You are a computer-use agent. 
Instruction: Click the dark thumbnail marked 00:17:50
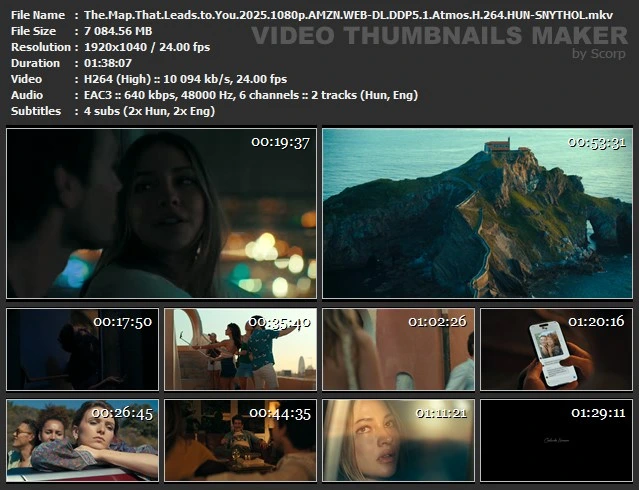point(82,349)
